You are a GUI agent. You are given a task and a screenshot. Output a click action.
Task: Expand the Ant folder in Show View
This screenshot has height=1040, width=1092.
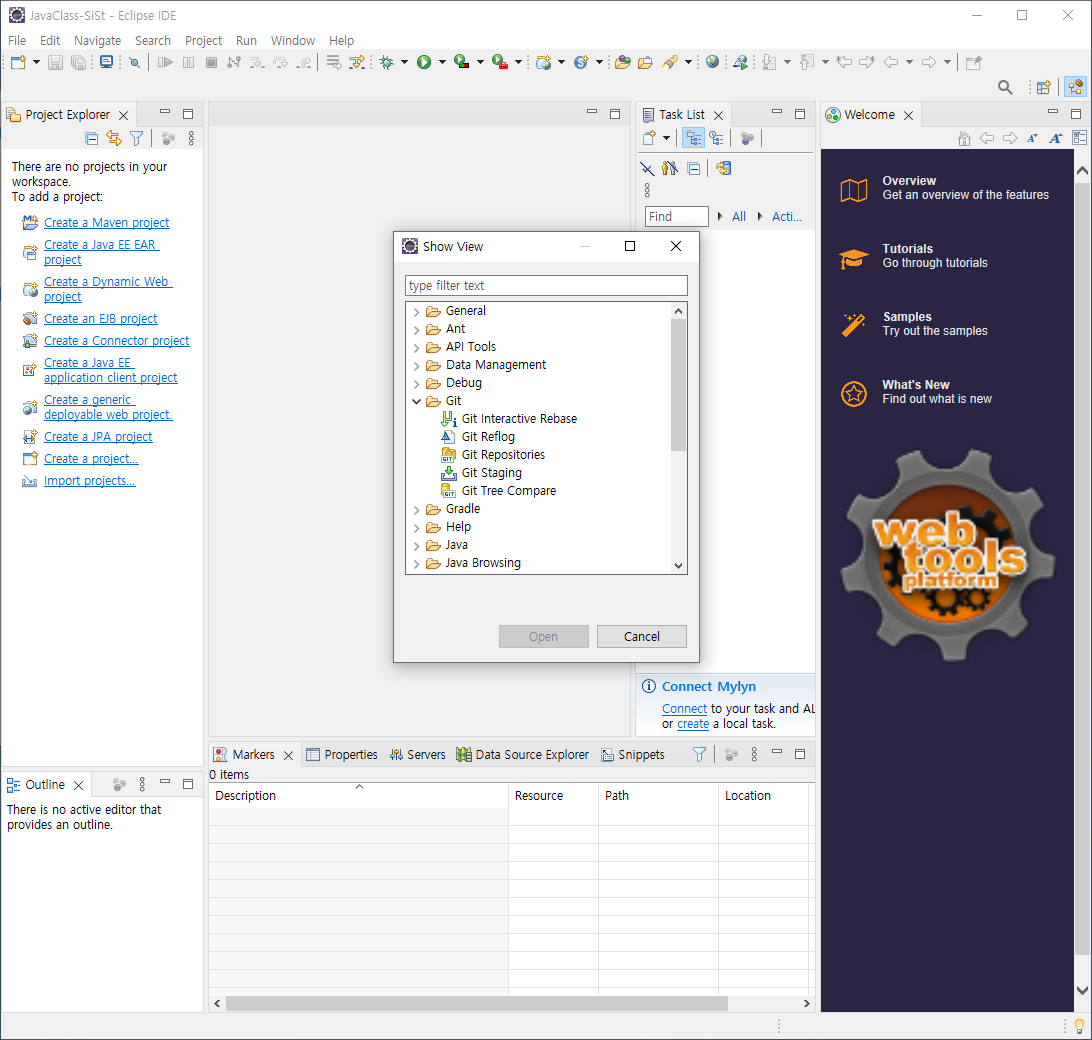pos(416,329)
